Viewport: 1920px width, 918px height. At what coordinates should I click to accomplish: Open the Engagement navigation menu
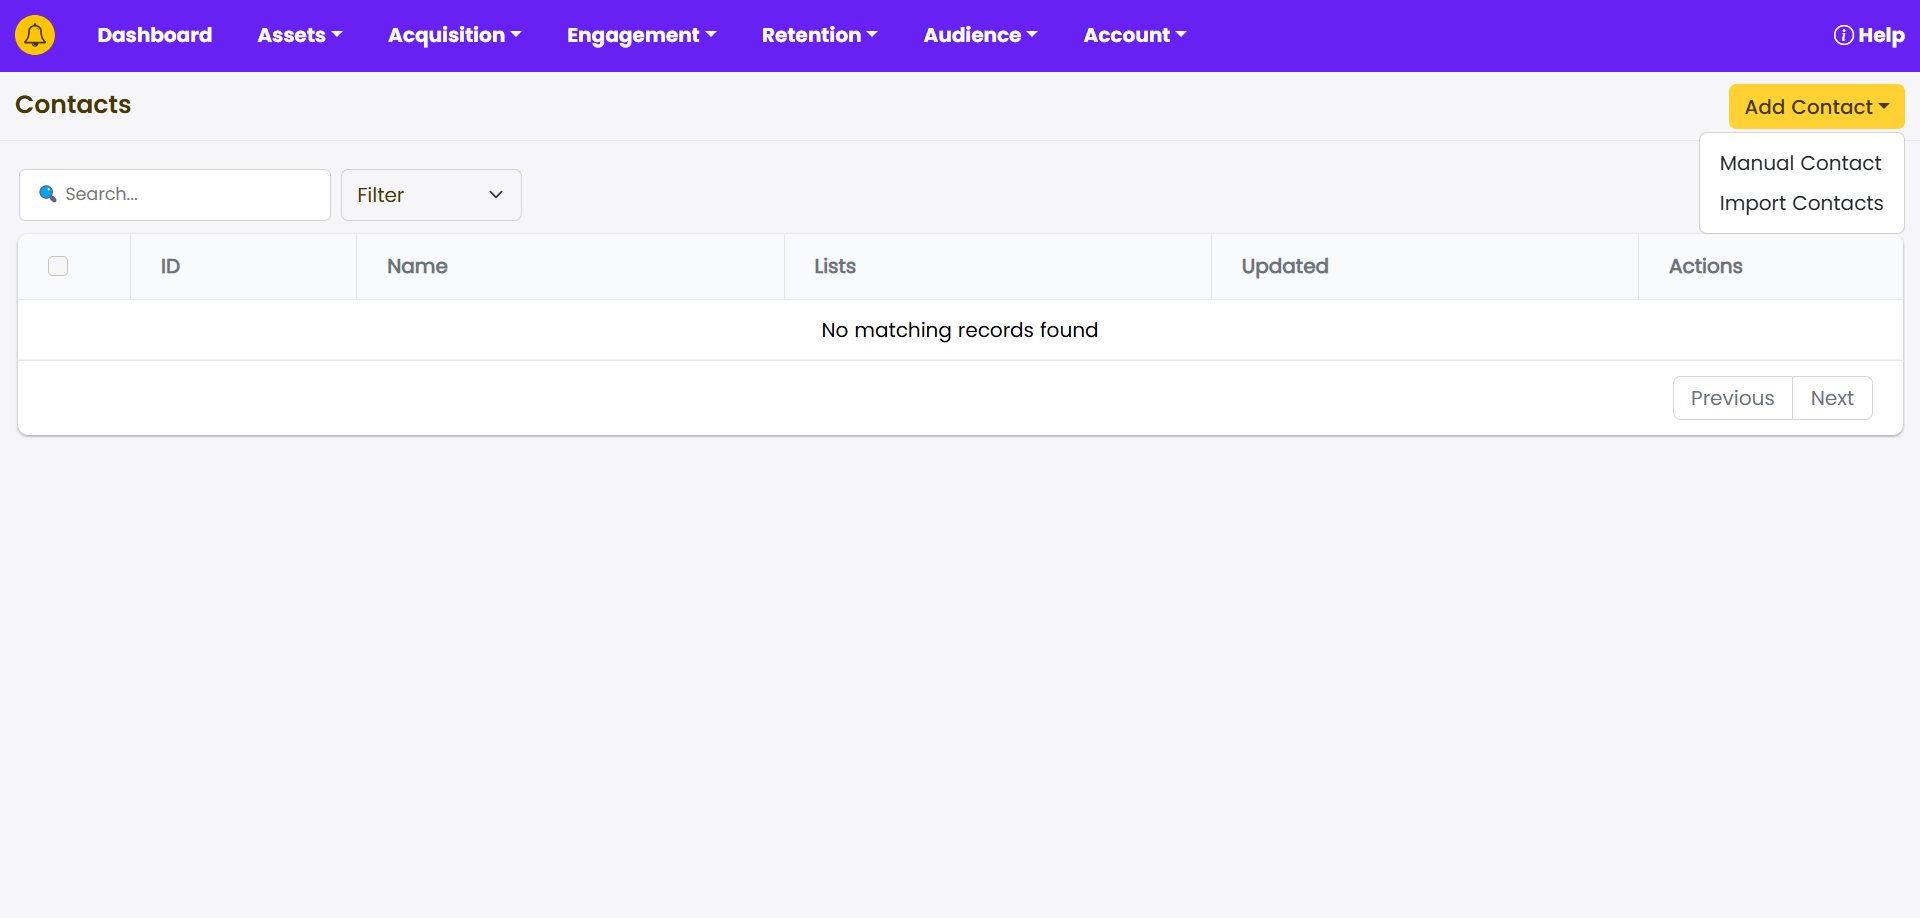pyautogui.click(x=641, y=35)
